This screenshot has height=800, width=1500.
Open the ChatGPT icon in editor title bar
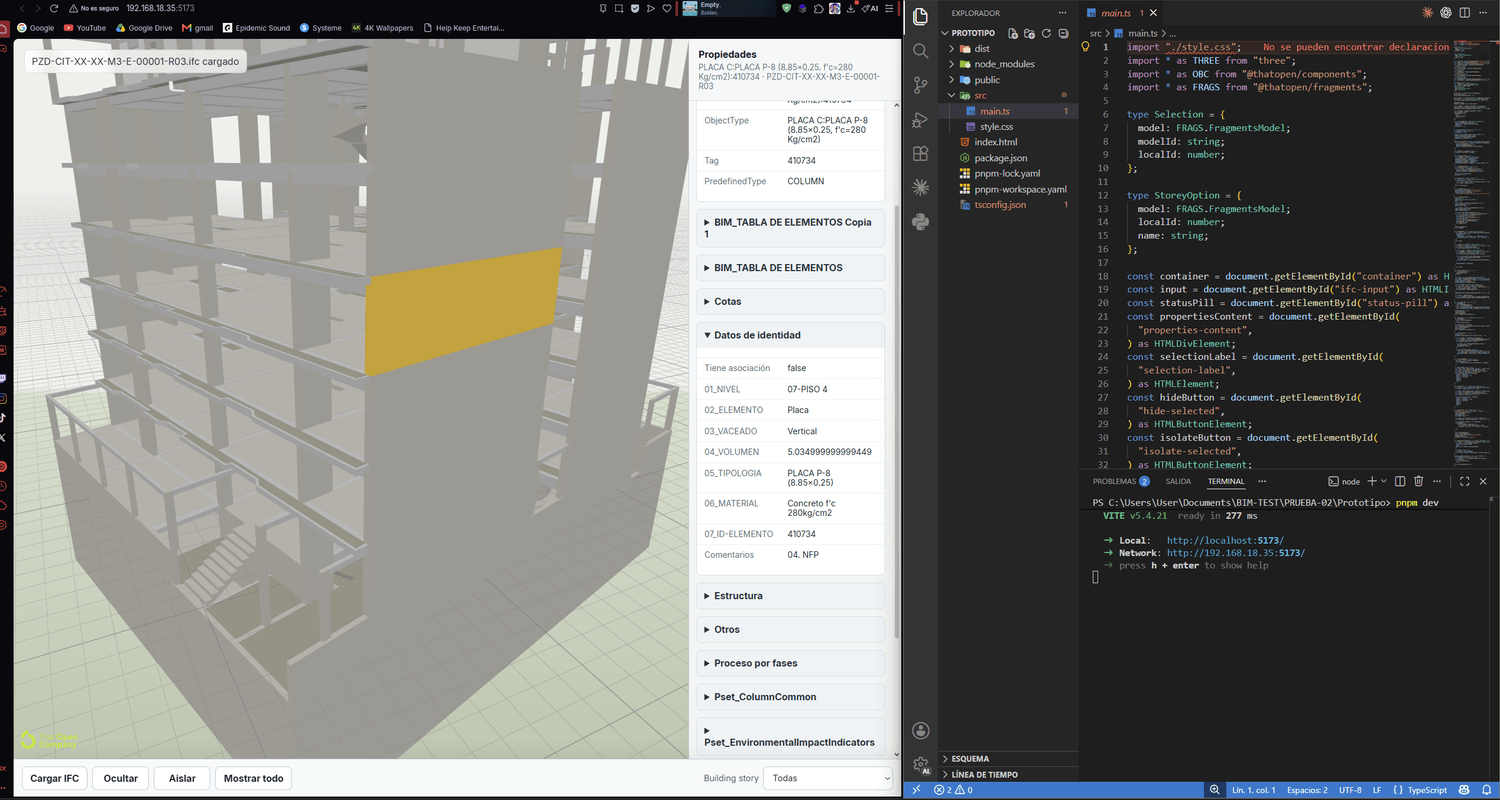[x=1445, y=13]
